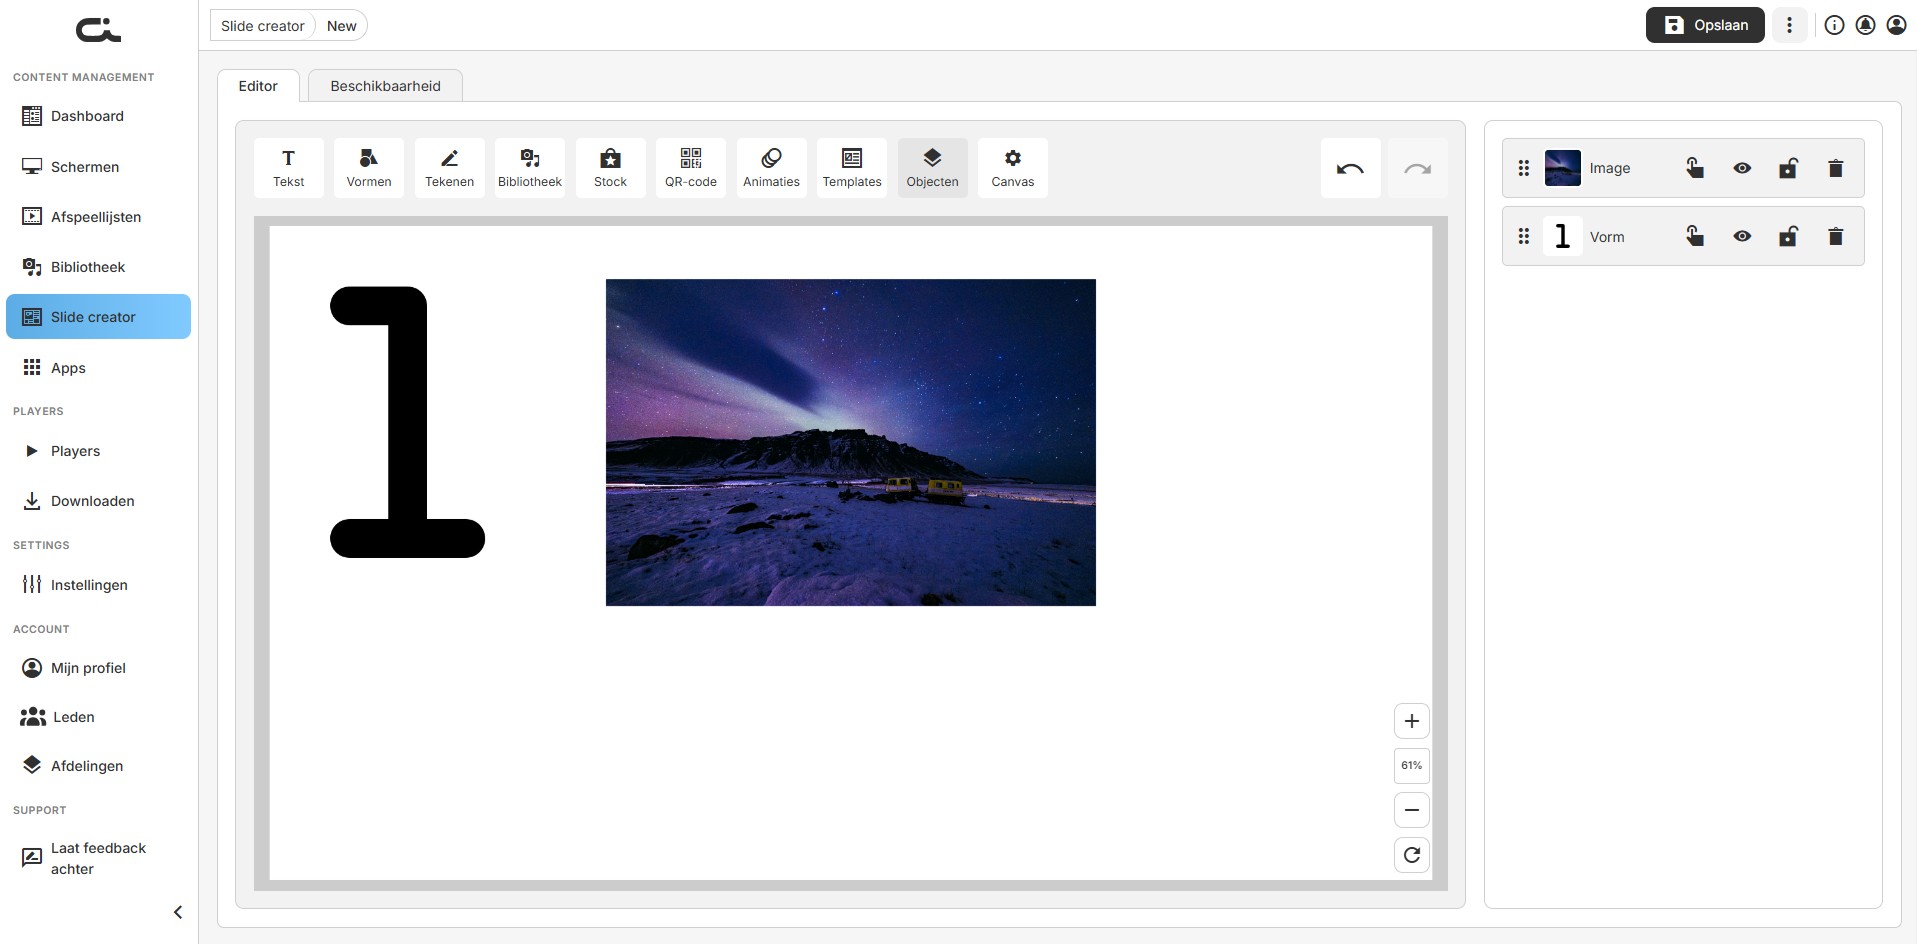This screenshot has height=944, width=1917.
Task: Zoom out of the canvas
Action: [x=1411, y=810]
